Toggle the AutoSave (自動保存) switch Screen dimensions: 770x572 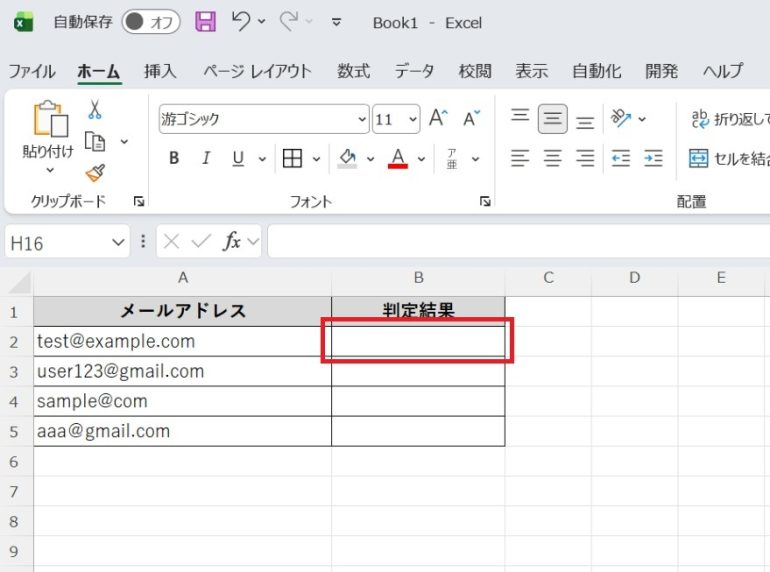(x=151, y=22)
